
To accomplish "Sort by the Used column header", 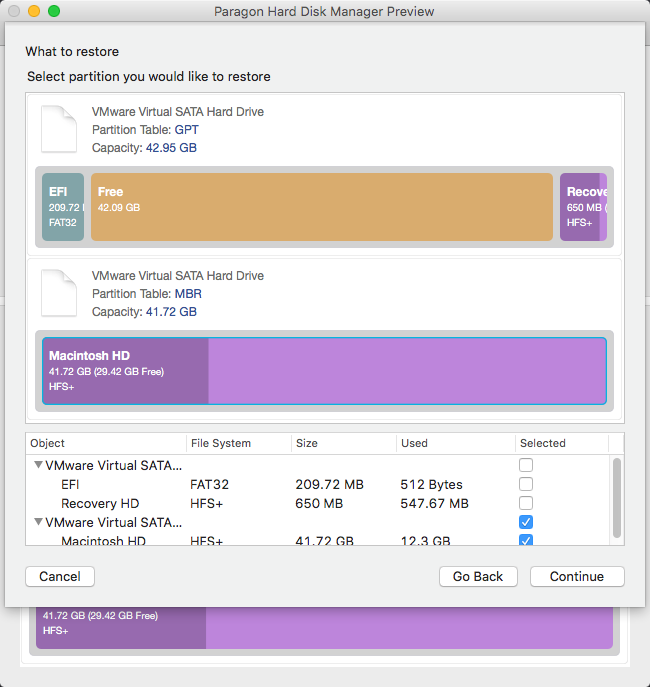I will coord(456,443).
